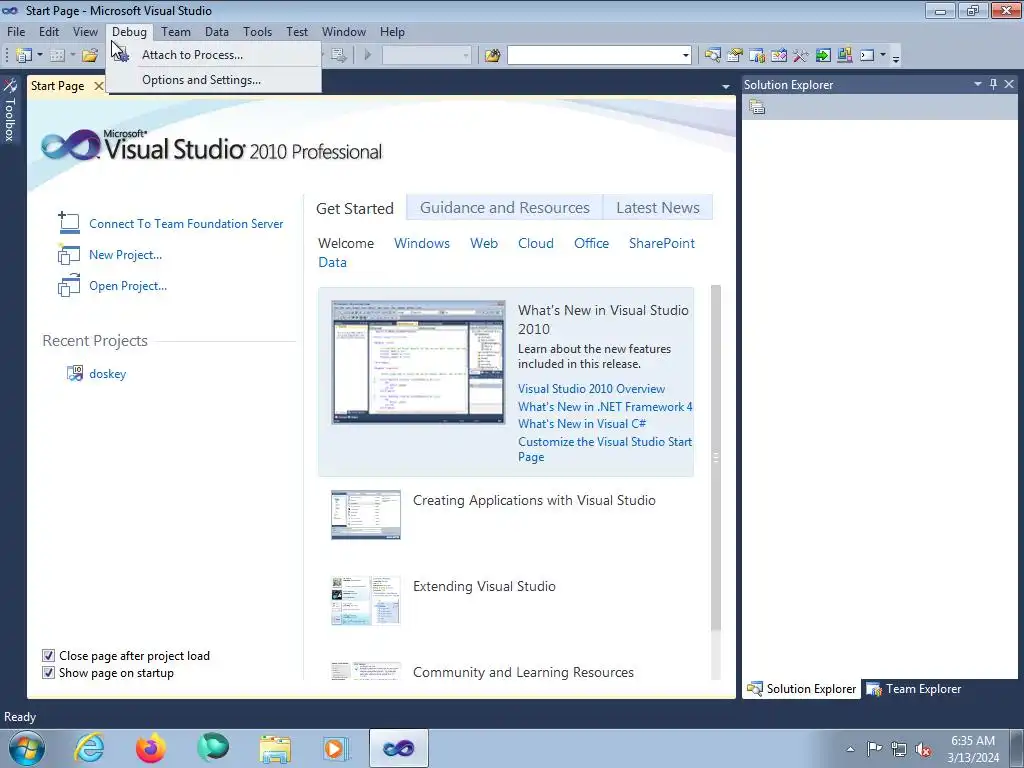Open the Tools menu
The image size is (1024, 768).
pos(257,31)
